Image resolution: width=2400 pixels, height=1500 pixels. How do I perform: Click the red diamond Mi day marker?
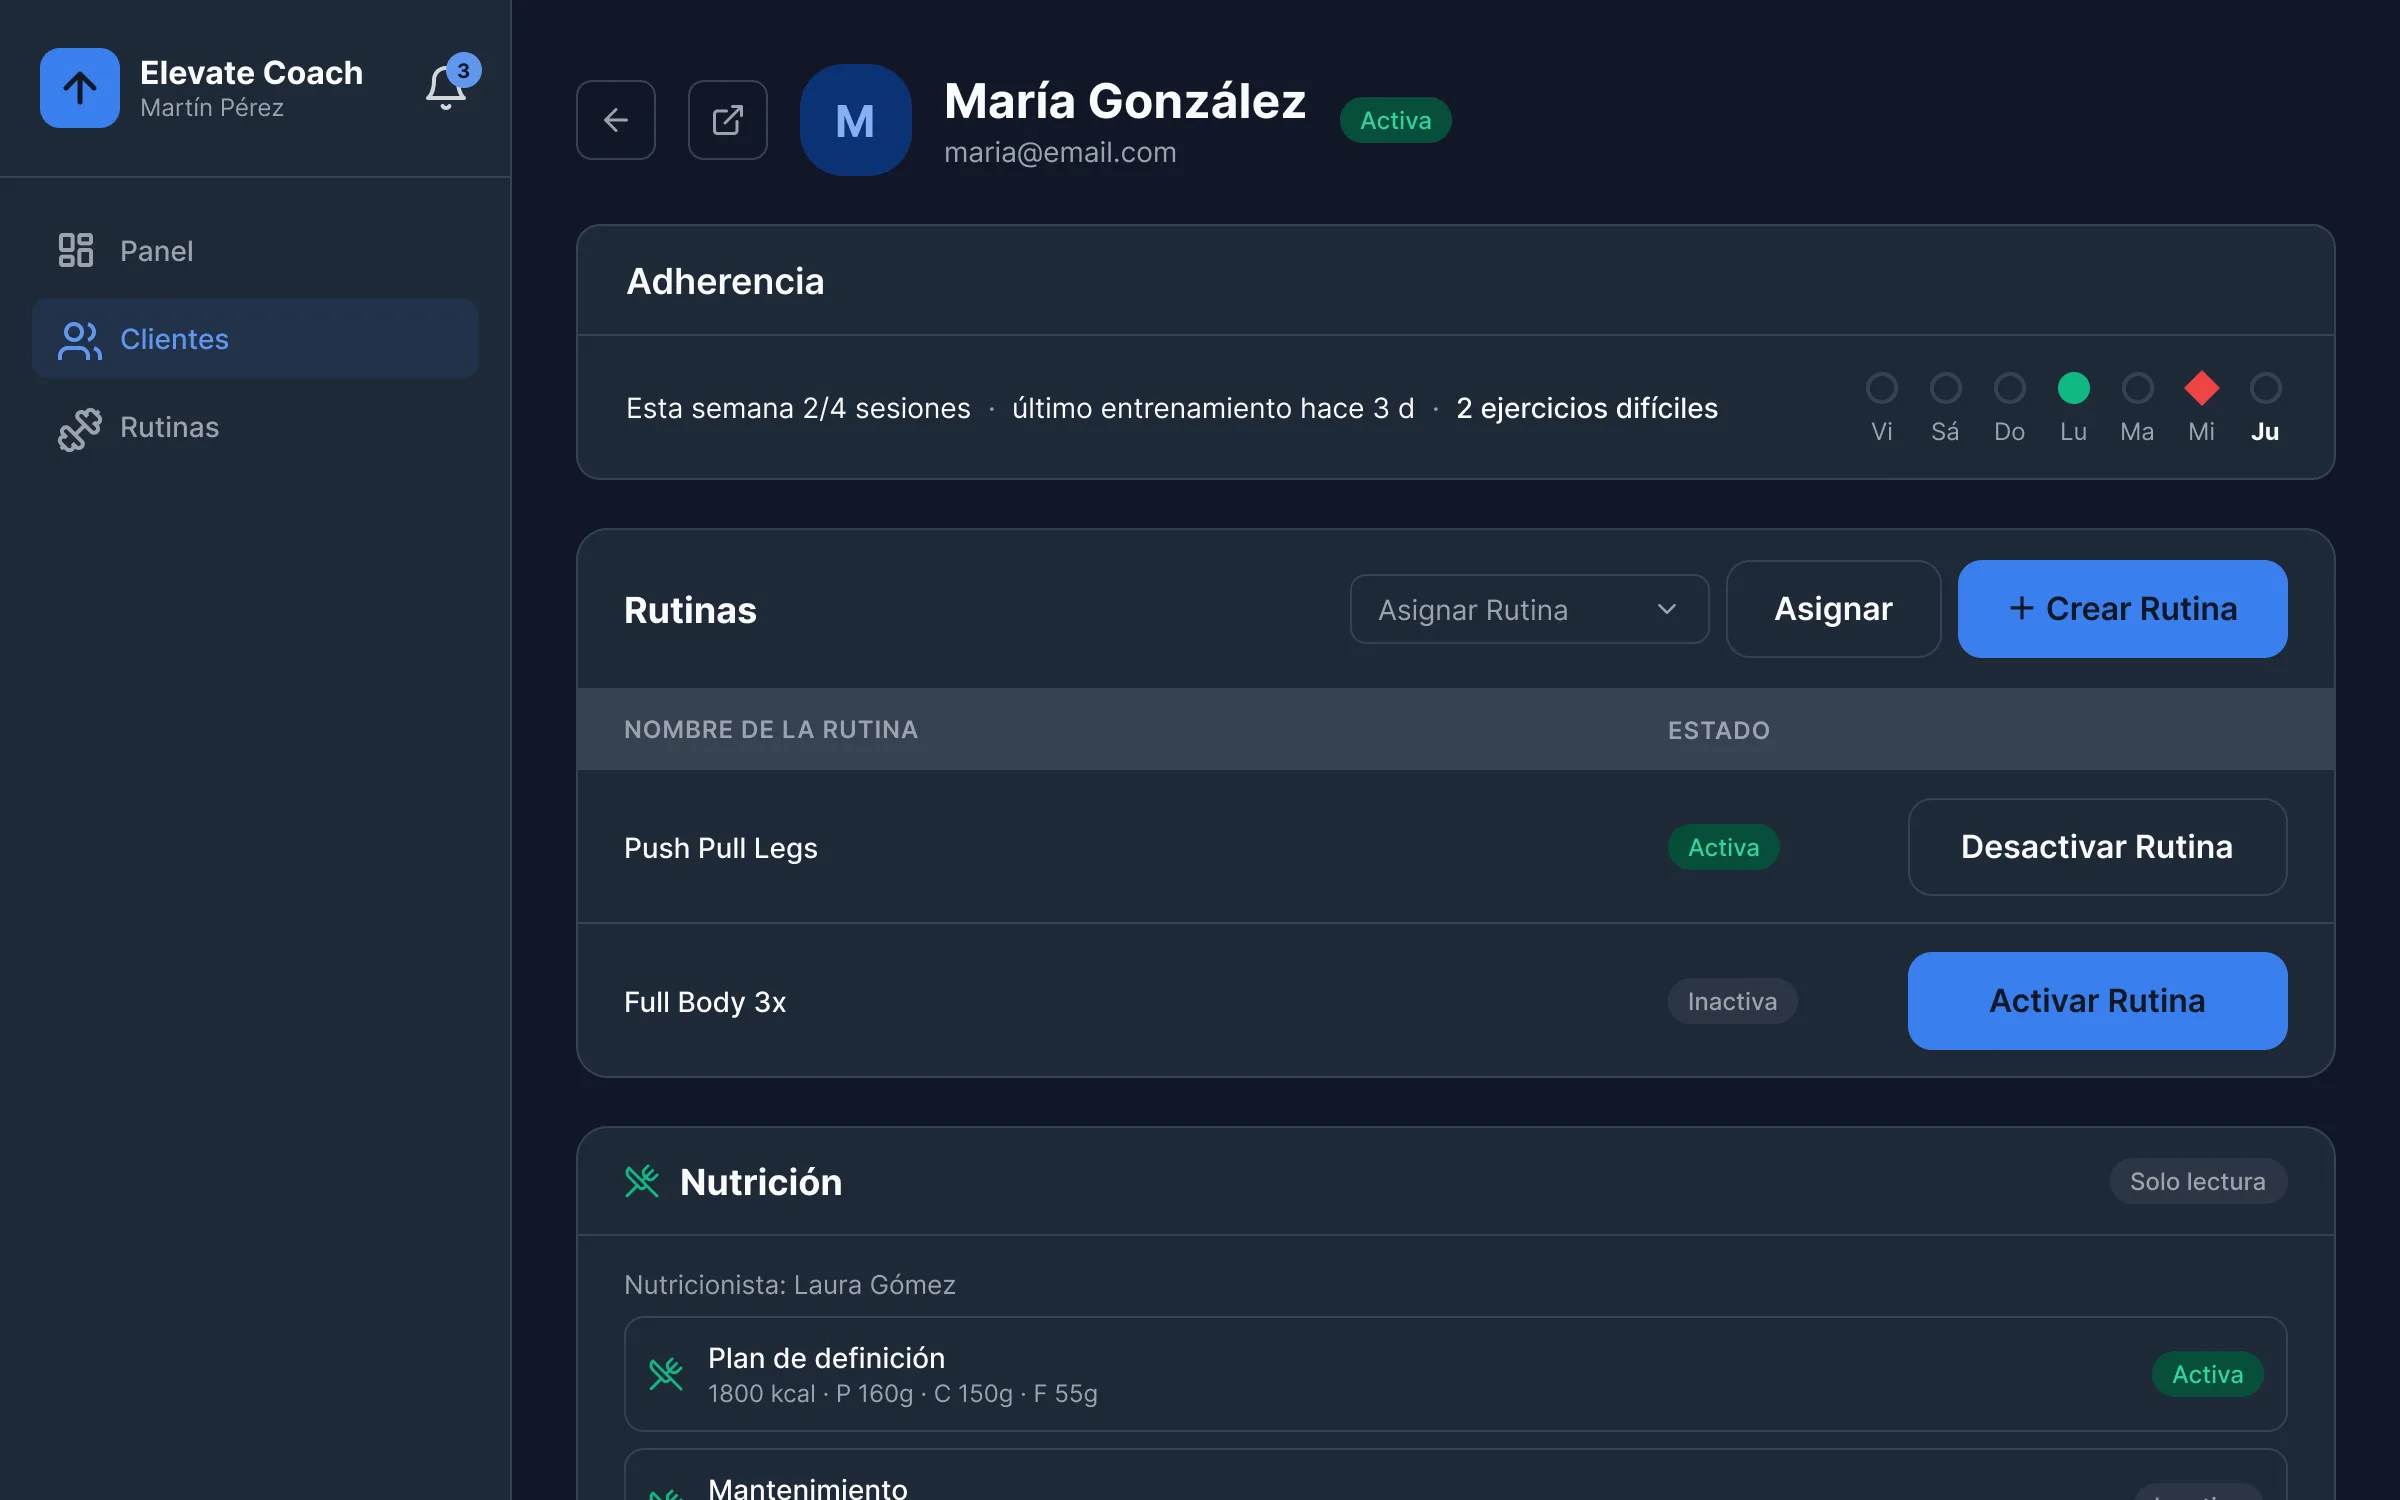click(2202, 388)
